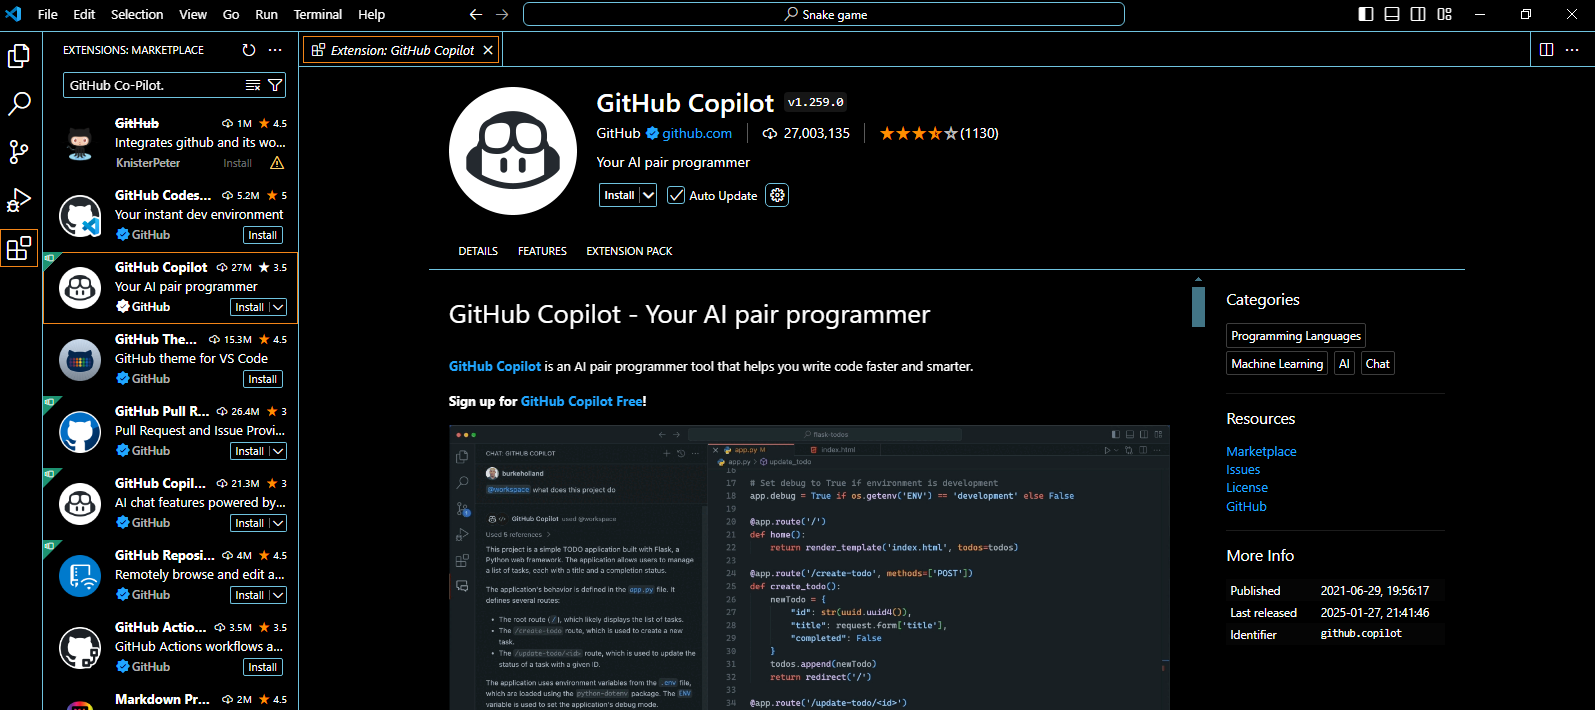The height and width of the screenshot is (710, 1595).
Task: Open the Search view icon
Action: [x=19, y=104]
